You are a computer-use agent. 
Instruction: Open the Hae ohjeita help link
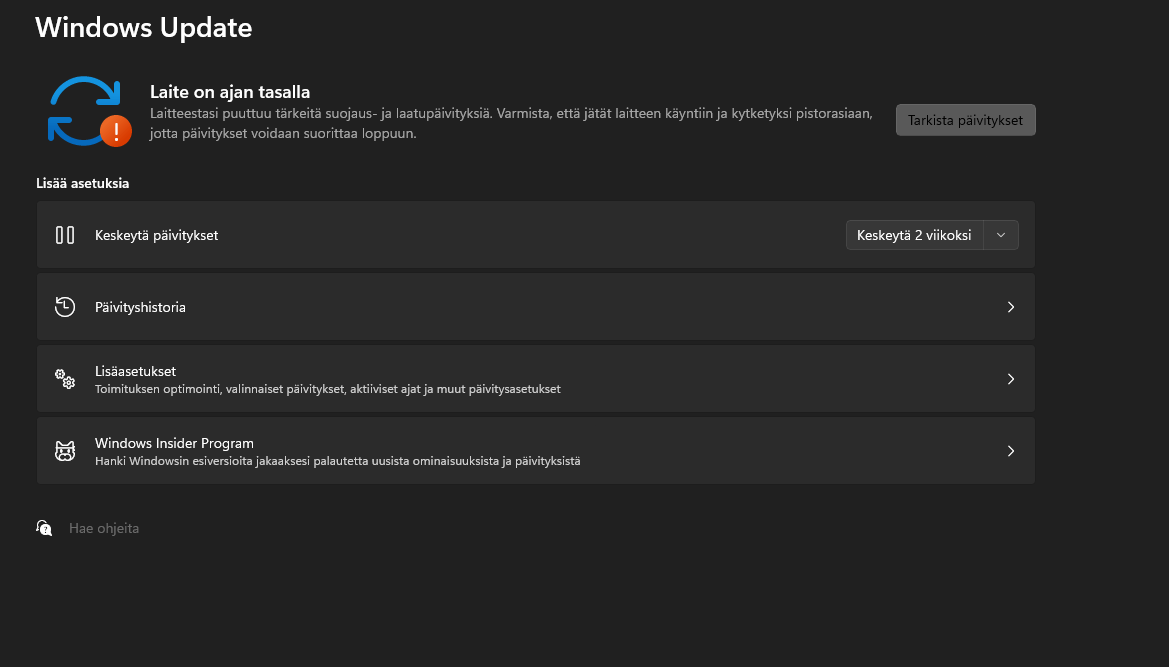click(x=104, y=528)
